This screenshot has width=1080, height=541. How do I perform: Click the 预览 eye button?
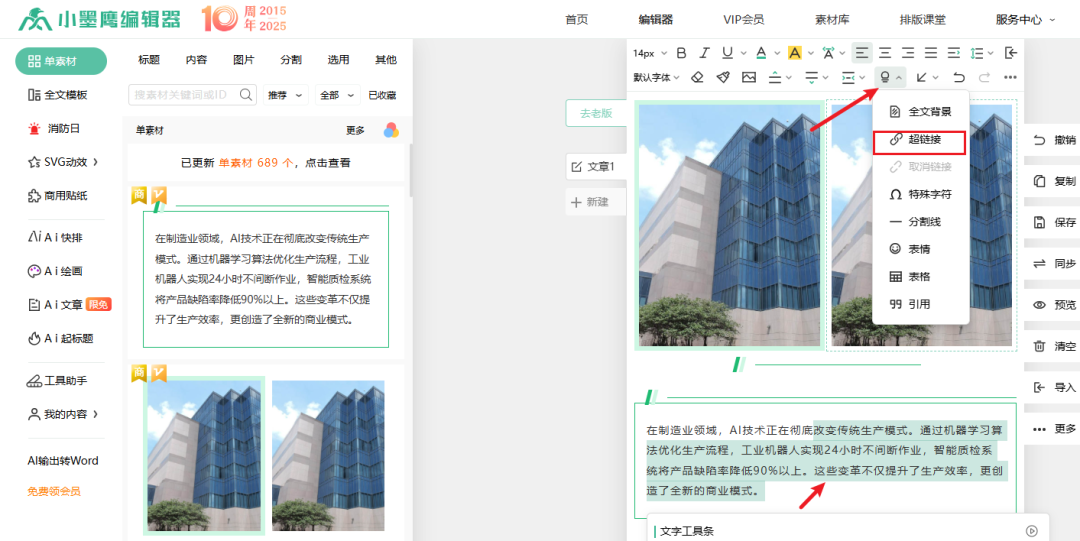[x=1054, y=305]
